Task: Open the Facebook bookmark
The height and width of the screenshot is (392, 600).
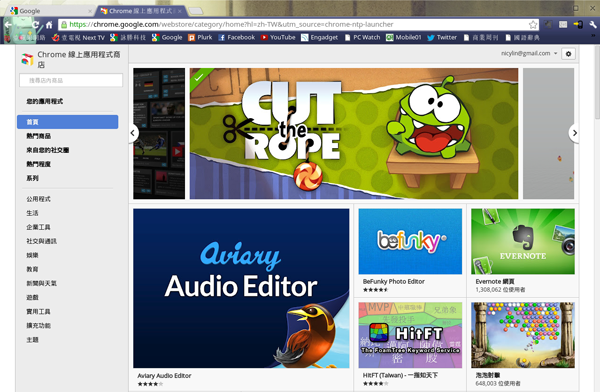Action: [236, 38]
